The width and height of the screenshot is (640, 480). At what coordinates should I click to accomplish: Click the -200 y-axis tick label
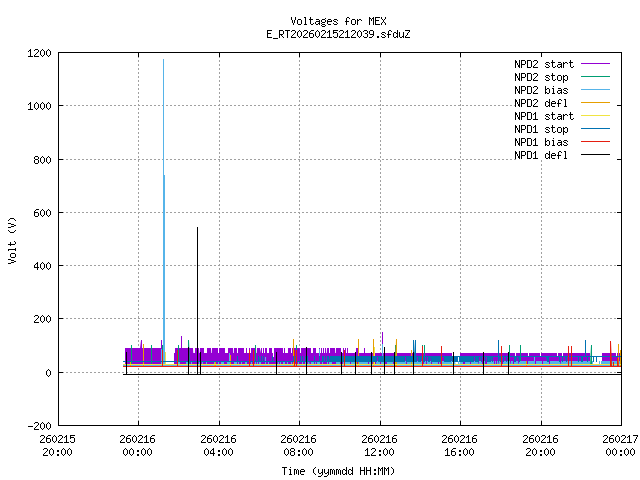(x=38, y=426)
